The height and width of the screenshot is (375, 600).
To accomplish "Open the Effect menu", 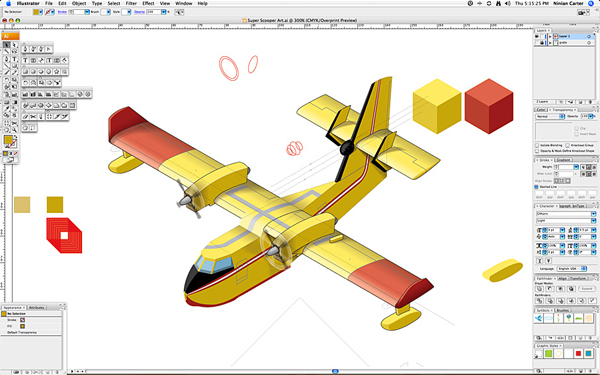I will 148,3.
